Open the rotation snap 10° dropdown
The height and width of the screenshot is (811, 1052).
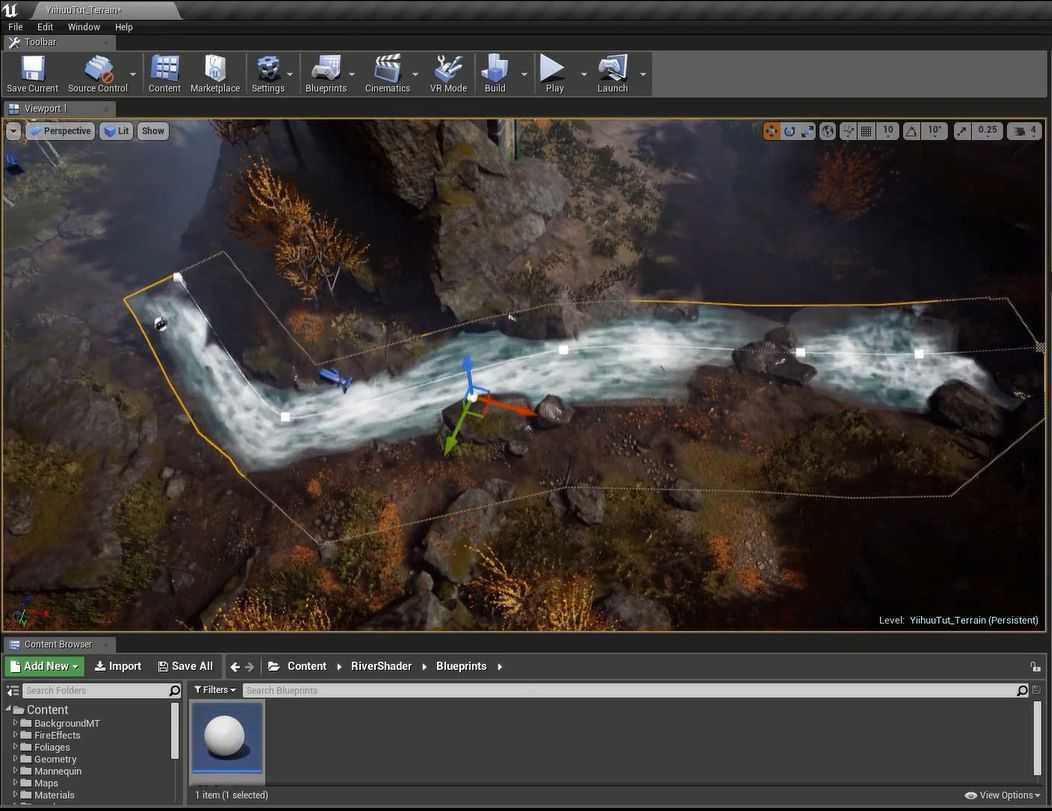(x=935, y=131)
